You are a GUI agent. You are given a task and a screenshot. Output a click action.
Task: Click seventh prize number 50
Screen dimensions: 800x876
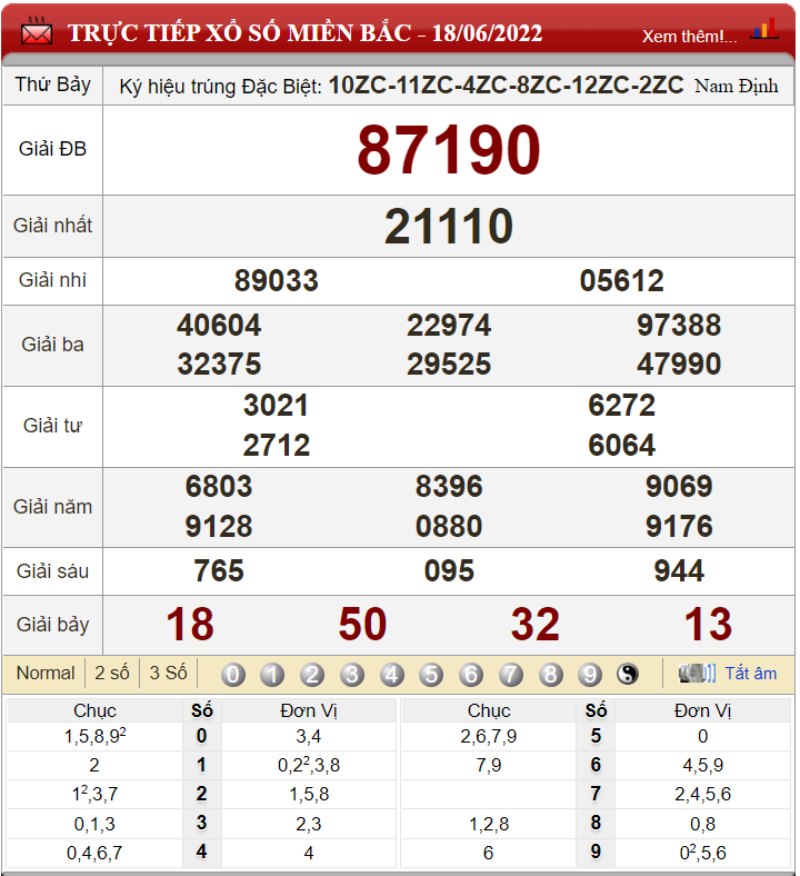(363, 624)
